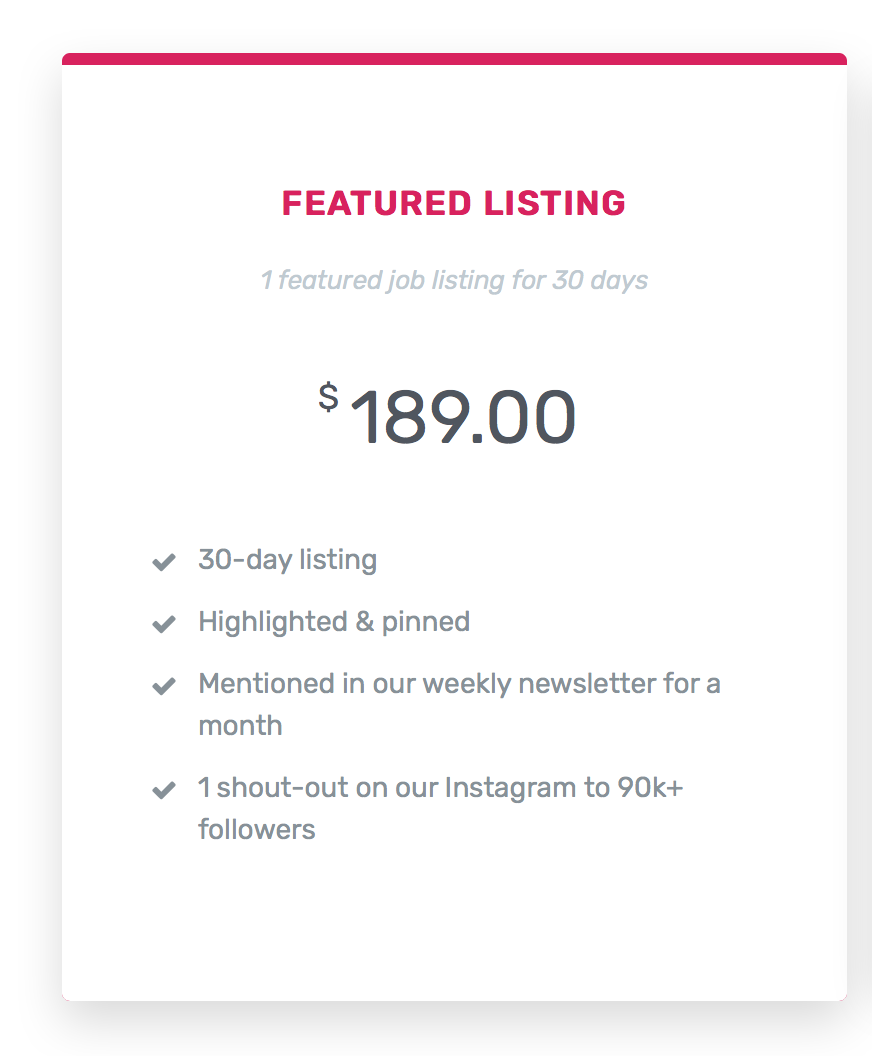872x1056 pixels.
Task: Click the weekly newsletter feature text
Action: (x=459, y=704)
